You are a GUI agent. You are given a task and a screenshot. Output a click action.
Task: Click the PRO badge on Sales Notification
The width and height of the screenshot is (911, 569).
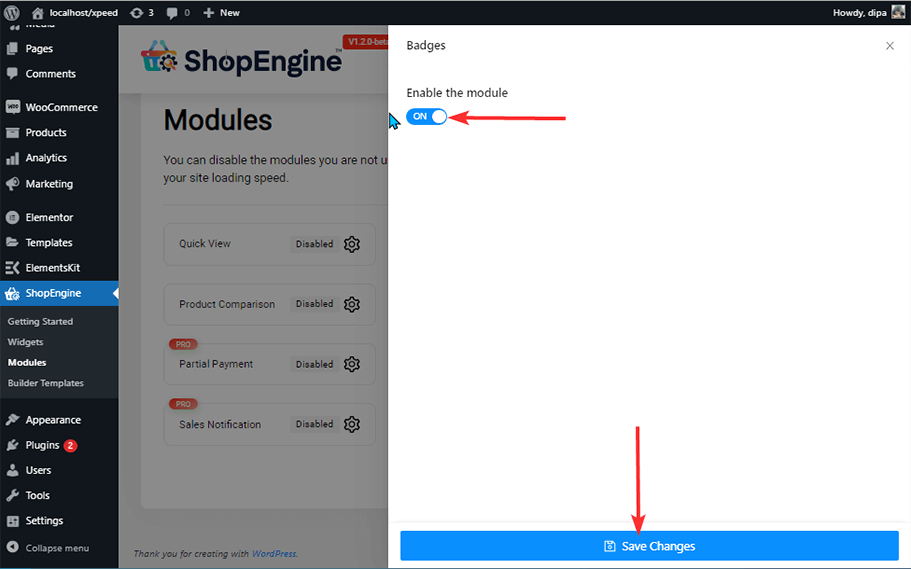click(x=183, y=404)
